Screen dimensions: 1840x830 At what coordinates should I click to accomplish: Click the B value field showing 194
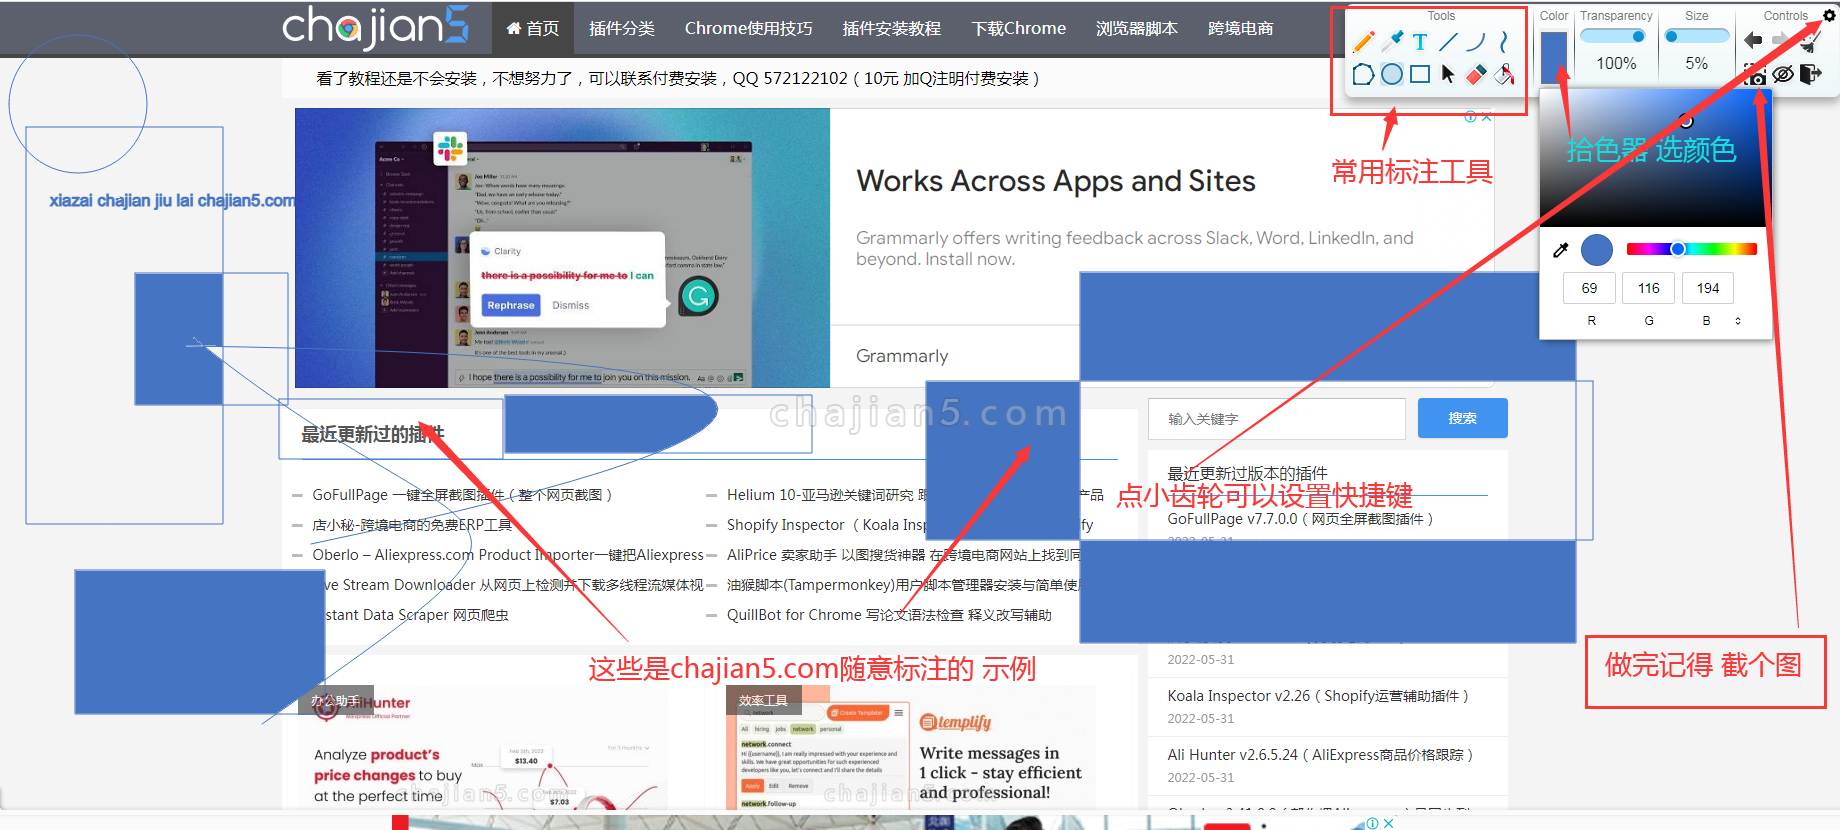coord(1708,288)
